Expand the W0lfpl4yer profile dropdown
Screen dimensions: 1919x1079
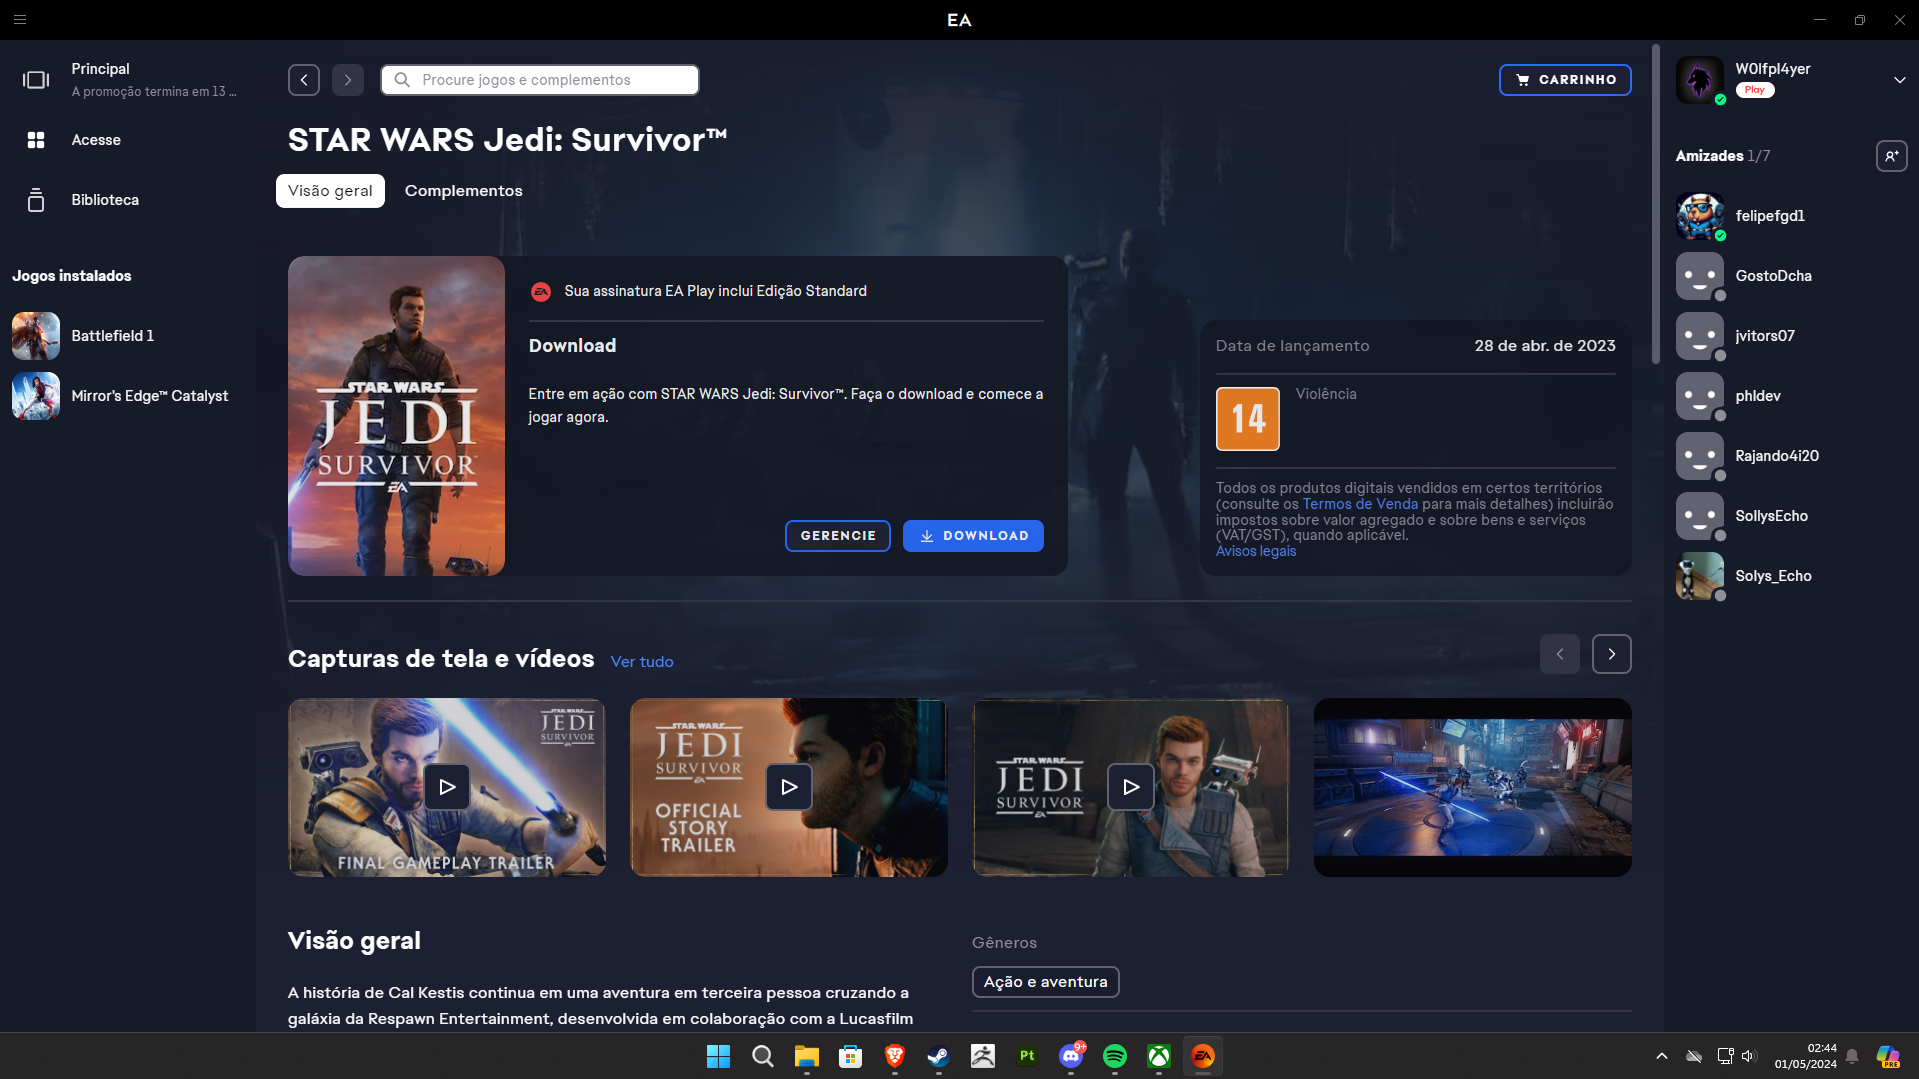pyautogui.click(x=1899, y=80)
